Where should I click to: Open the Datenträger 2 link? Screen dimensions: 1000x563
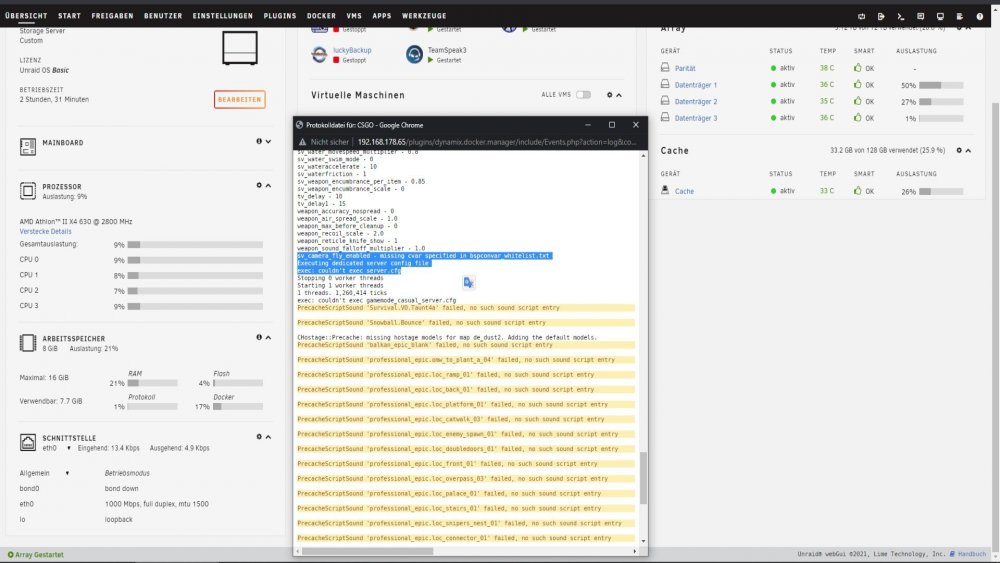click(x=696, y=101)
